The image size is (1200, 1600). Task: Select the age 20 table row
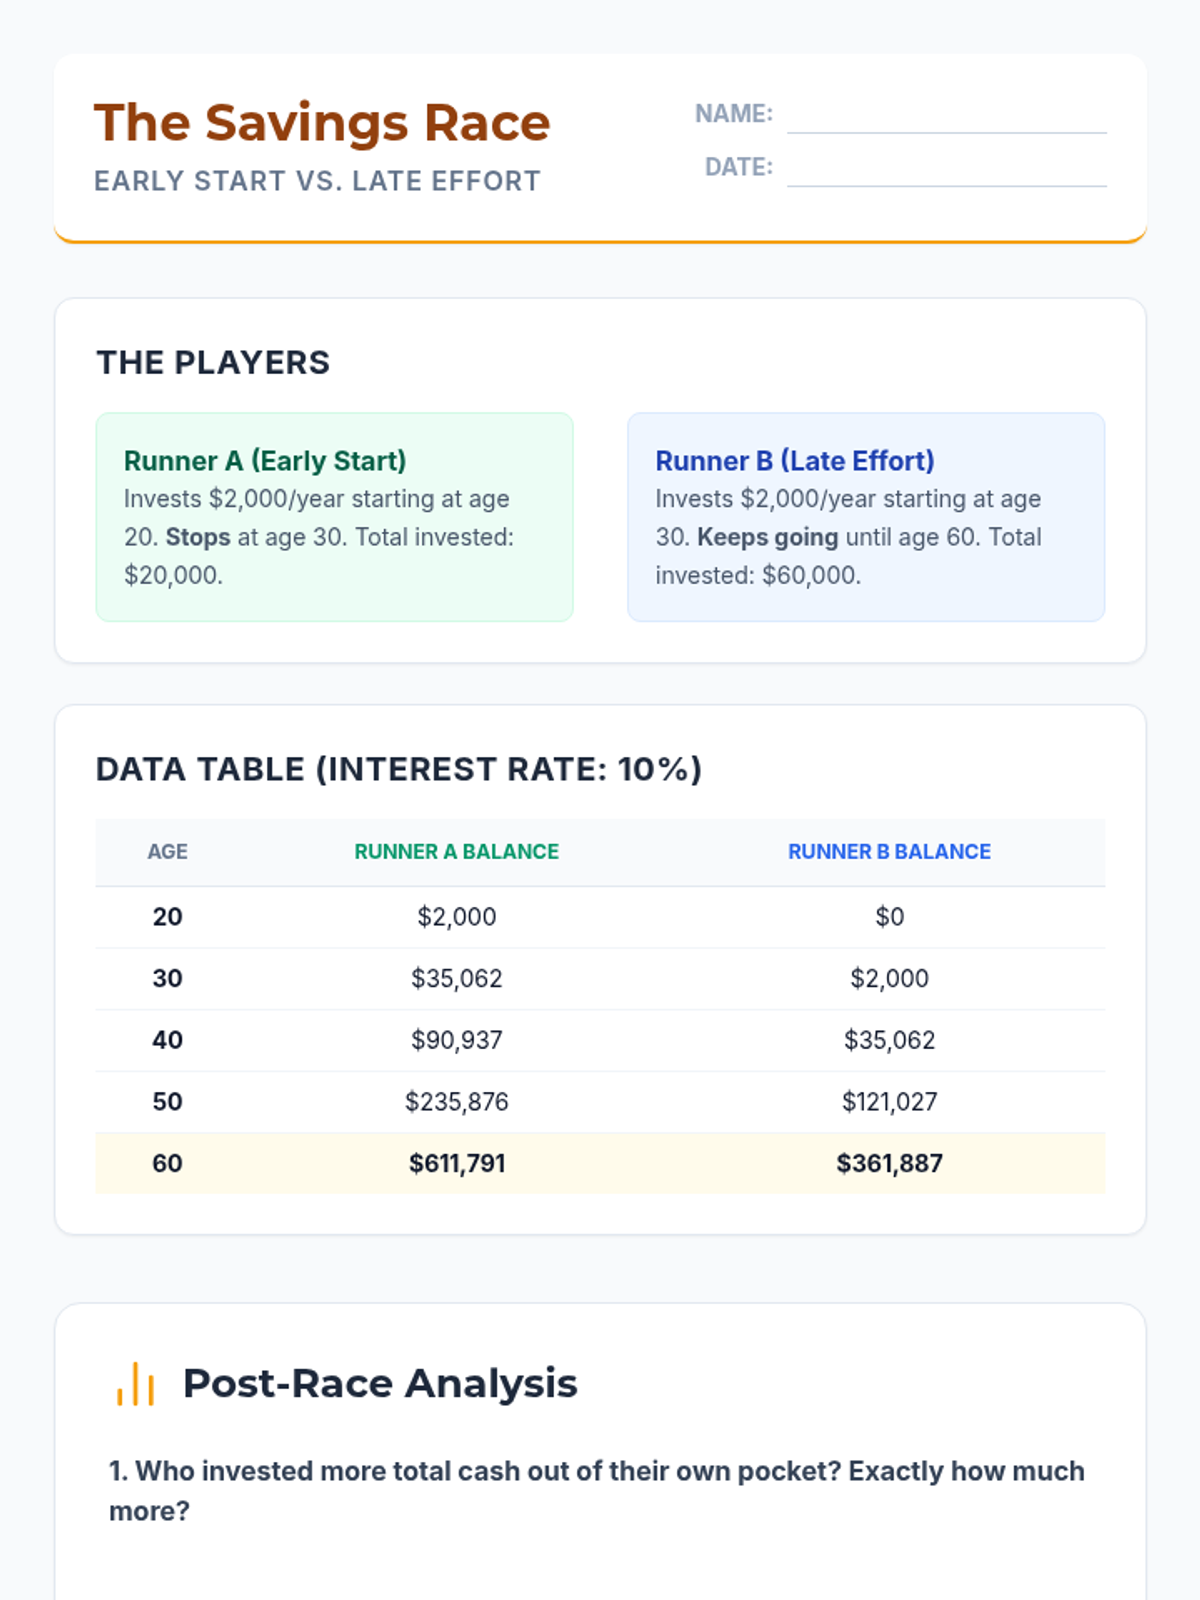click(x=600, y=917)
